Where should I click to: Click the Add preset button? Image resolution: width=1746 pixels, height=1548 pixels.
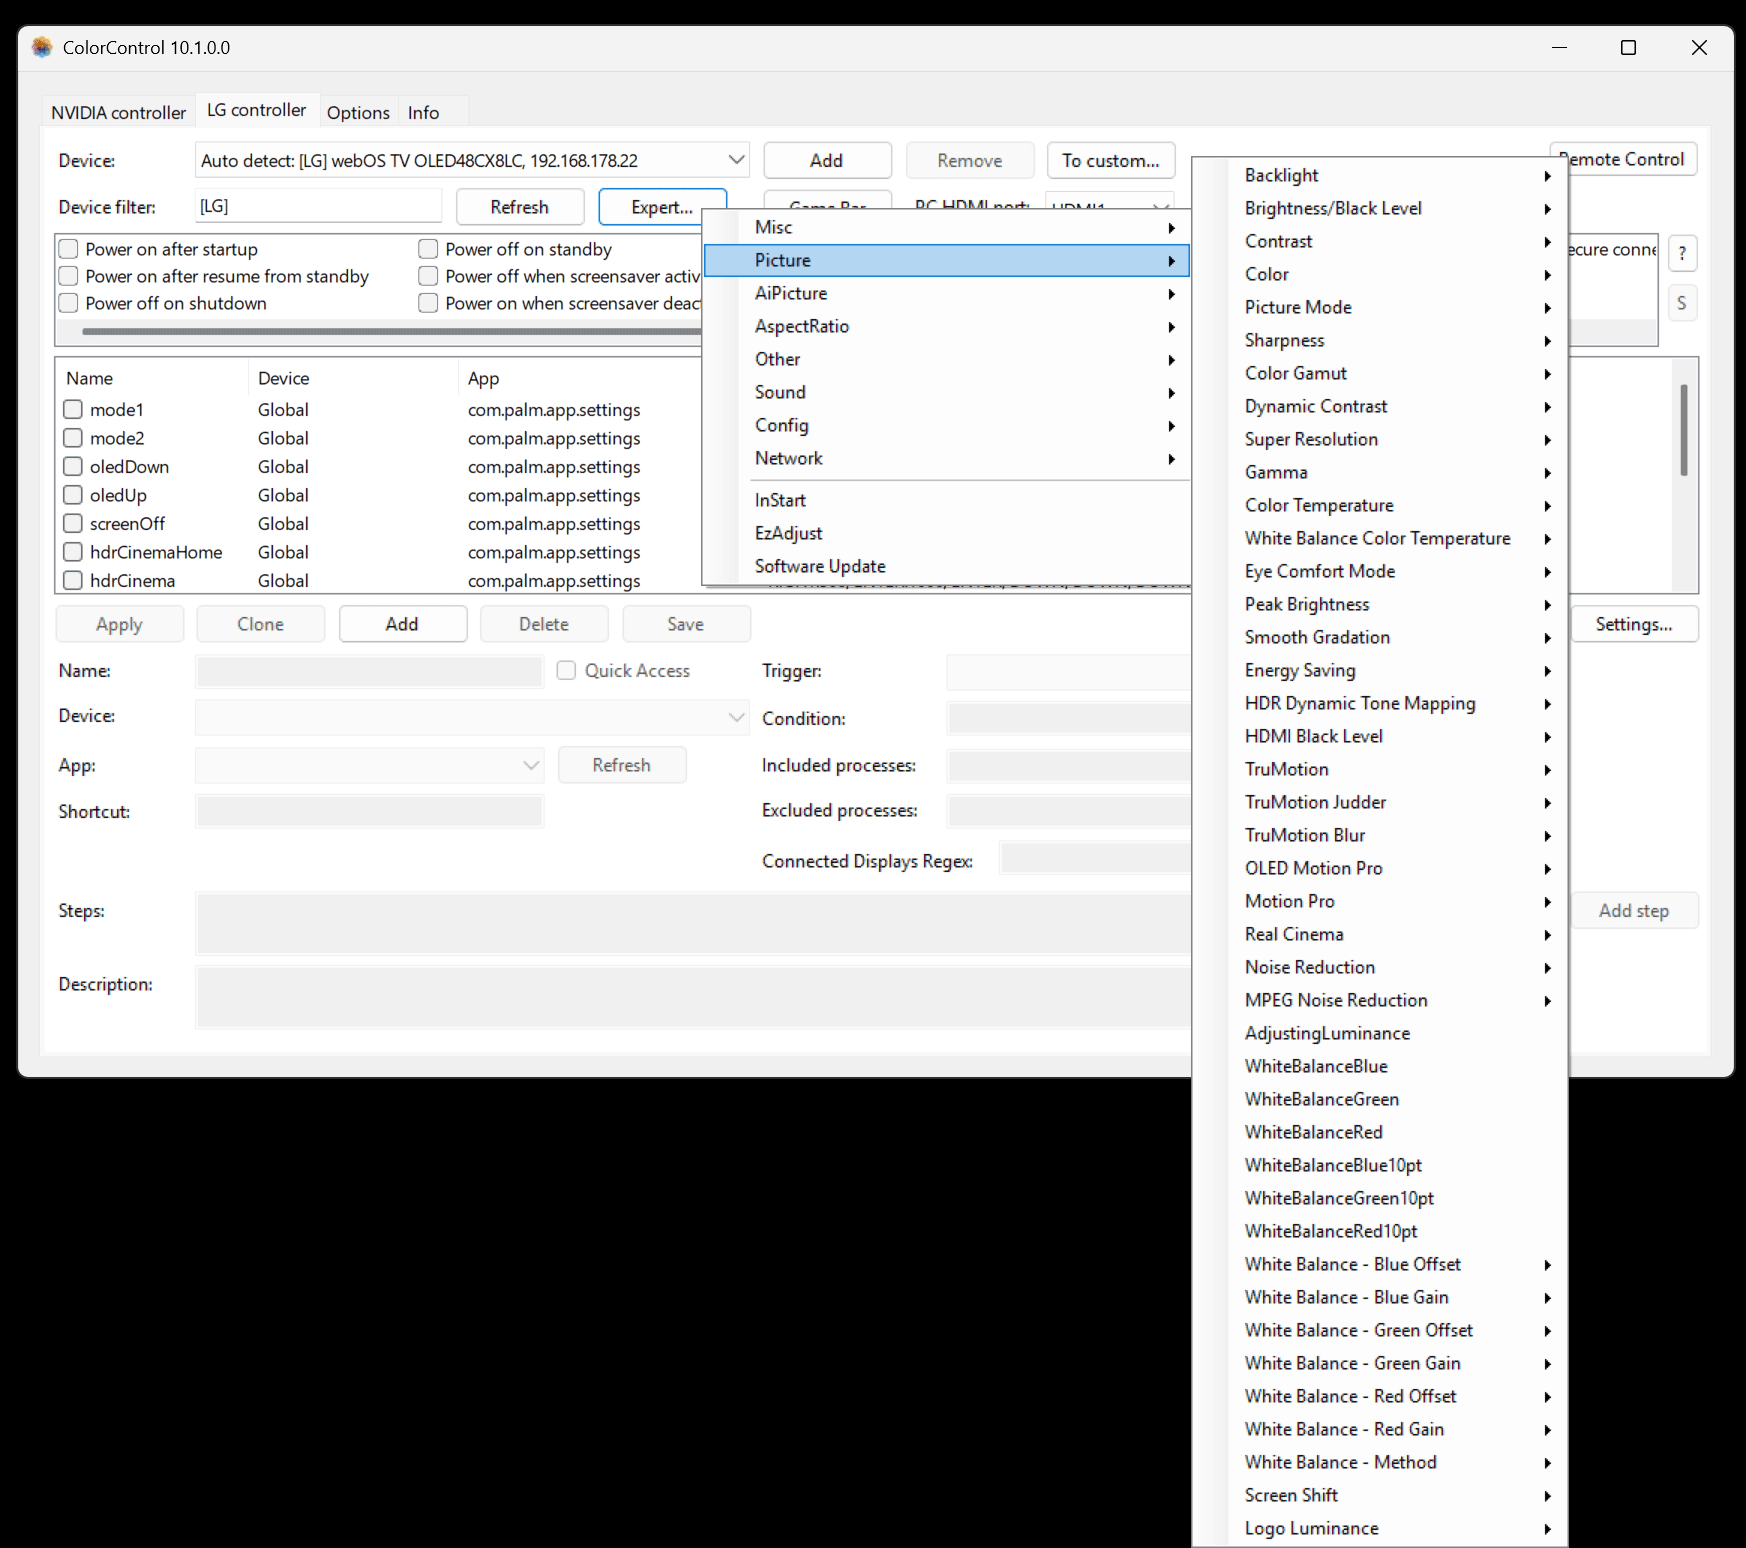point(402,624)
